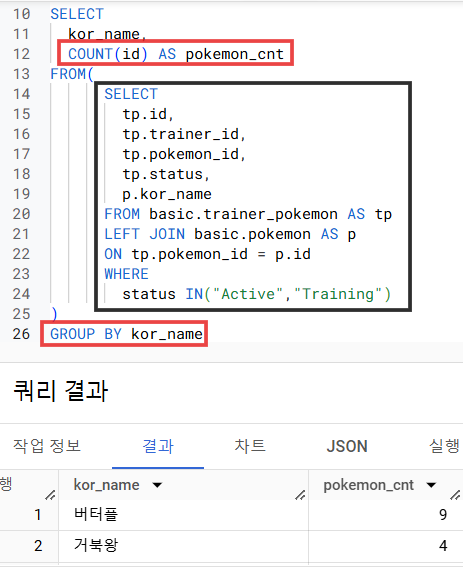Select the pokemon_cnt column header
Viewport: 463px width, 568px height.
[368, 485]
